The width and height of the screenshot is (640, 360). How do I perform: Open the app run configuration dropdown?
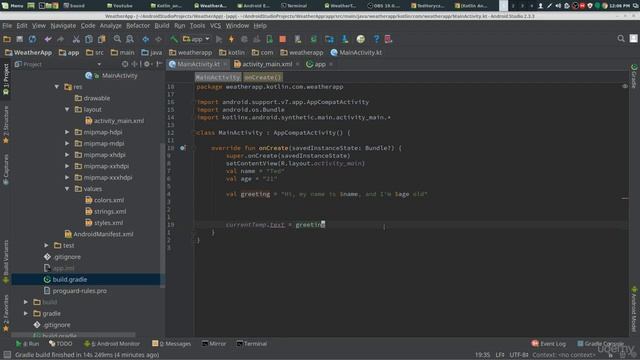(x=196, y=39)
